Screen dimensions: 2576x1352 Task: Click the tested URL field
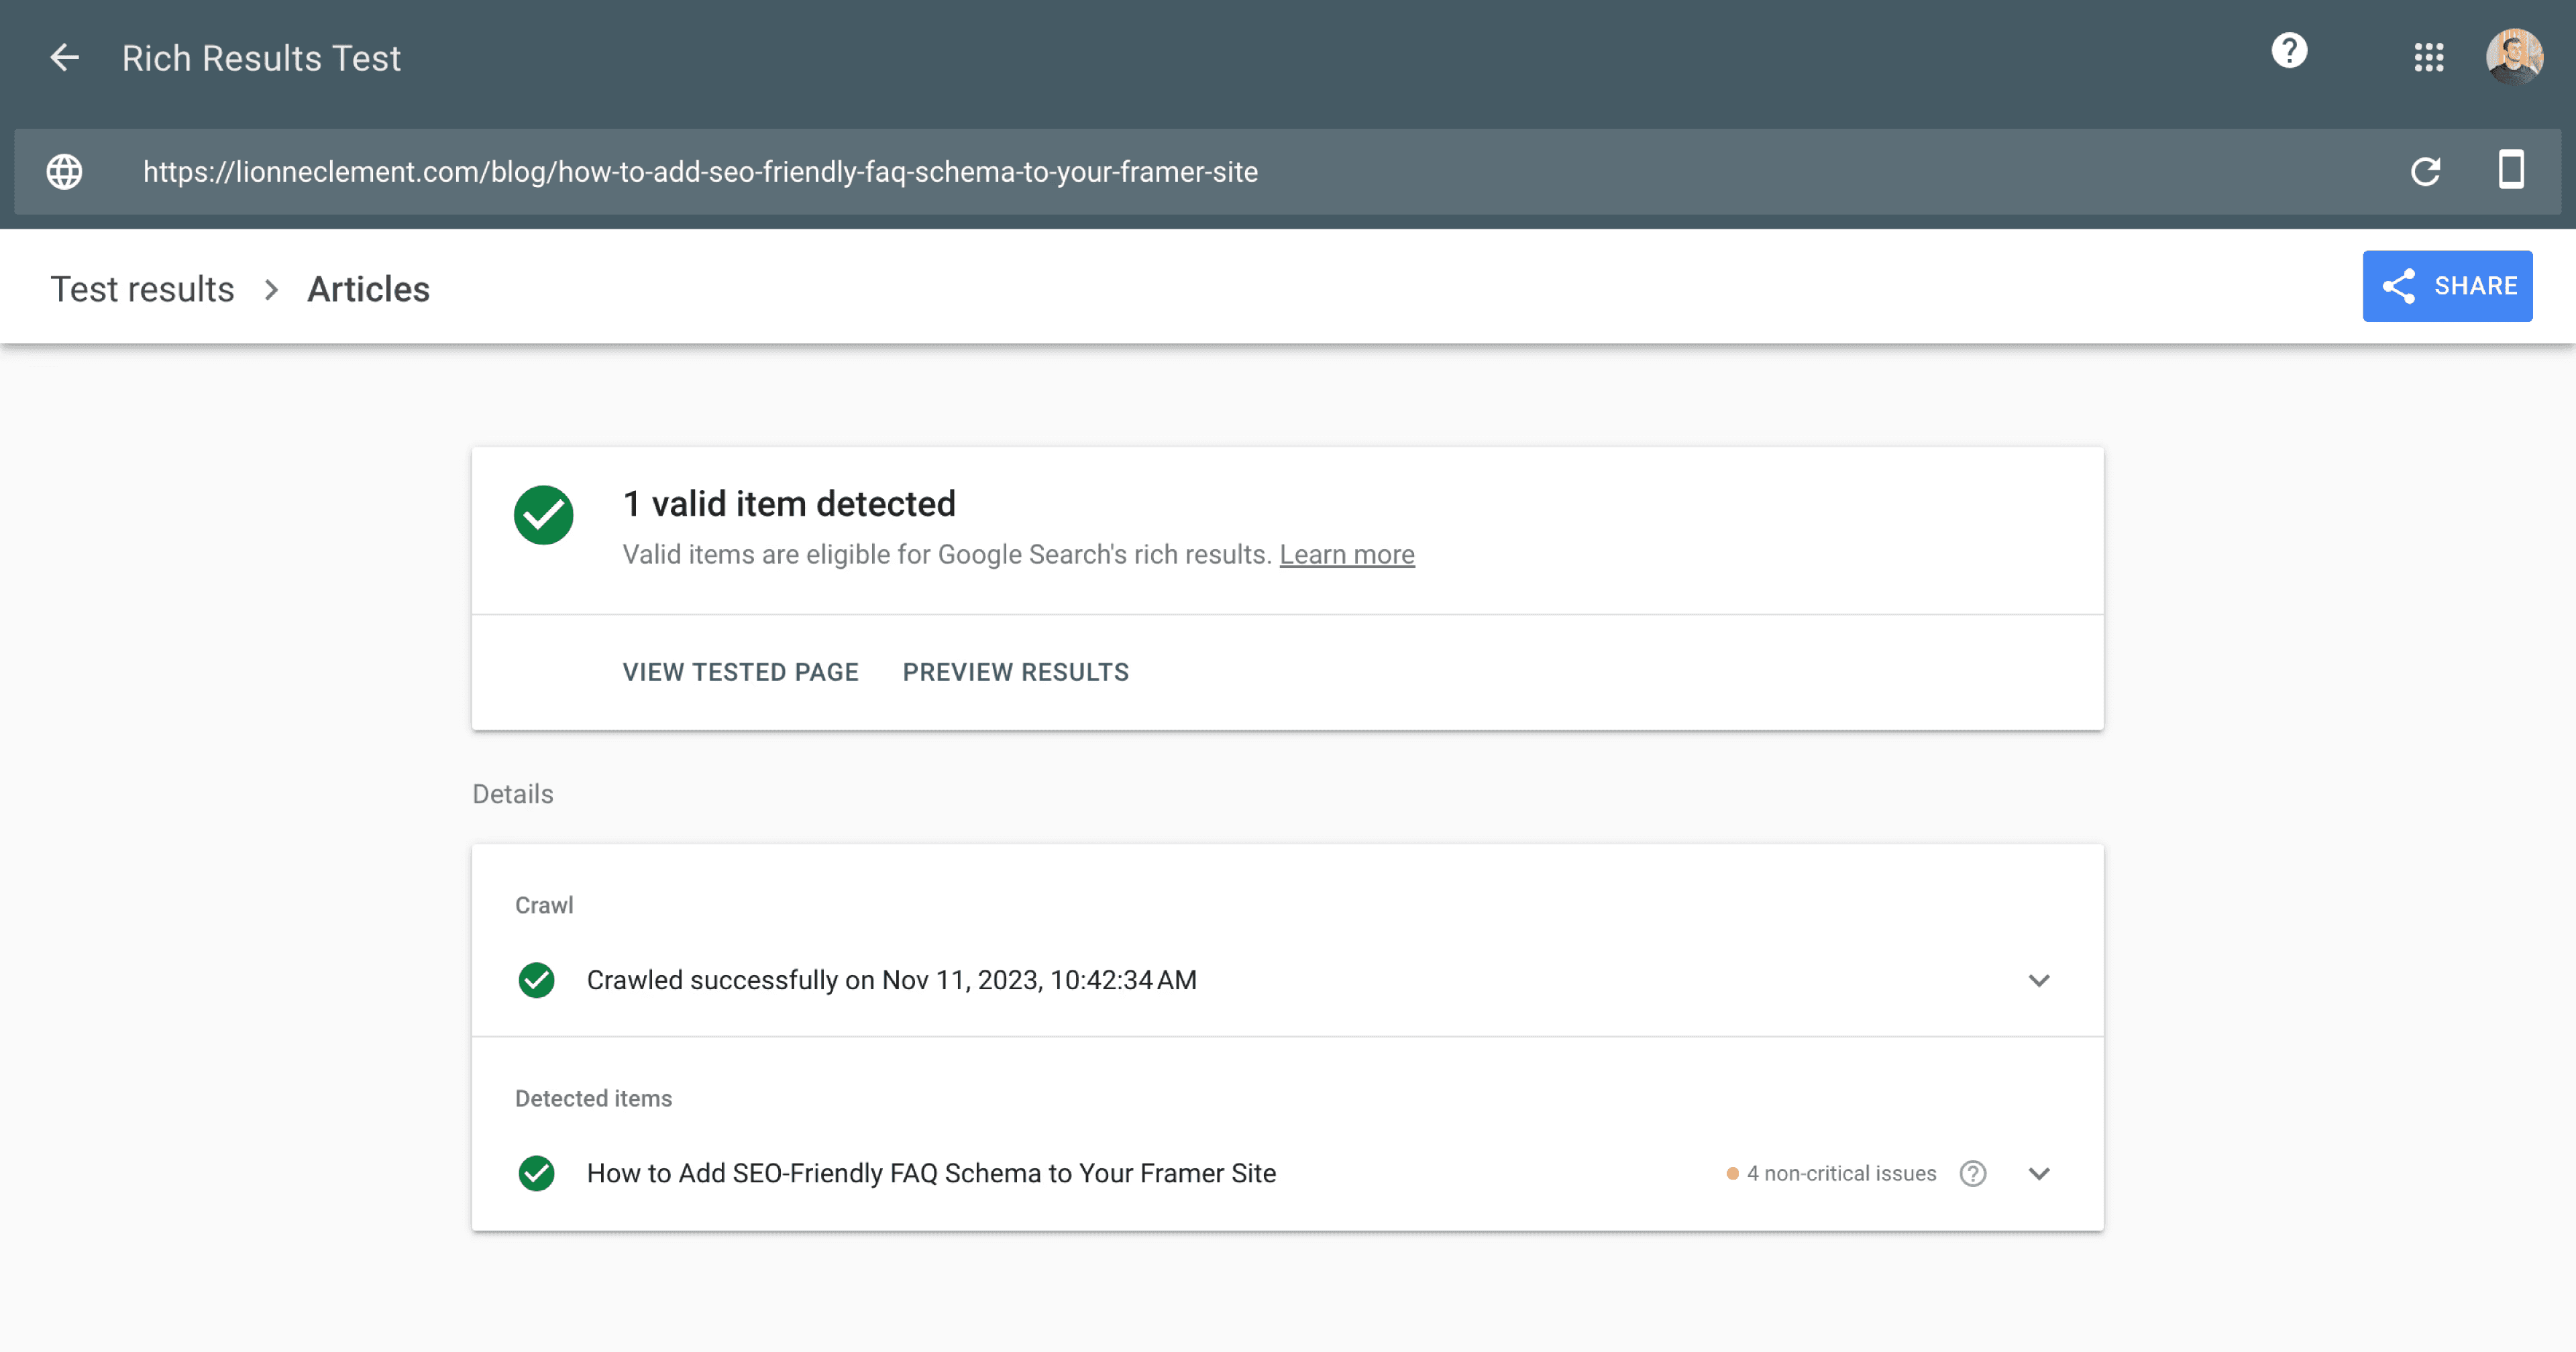pyautogui.click(x=700, y=171)
